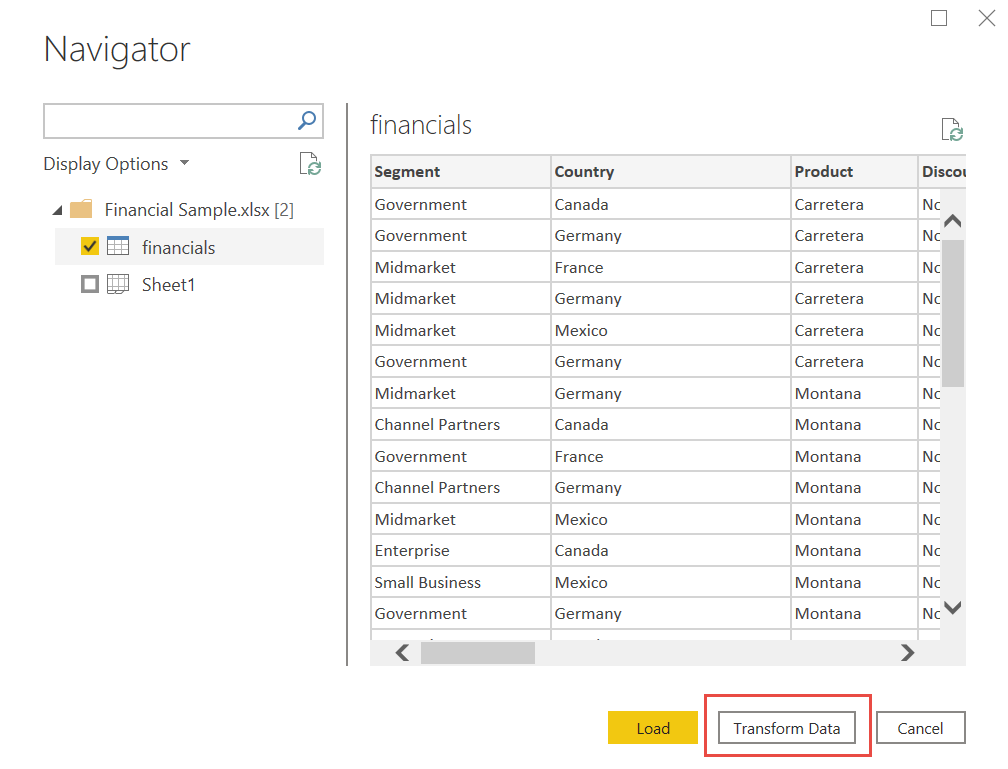Collapse the Financial Sample.xlsx tree node
Viewport: 1008px width, 769px height.
tap(58, 210)
